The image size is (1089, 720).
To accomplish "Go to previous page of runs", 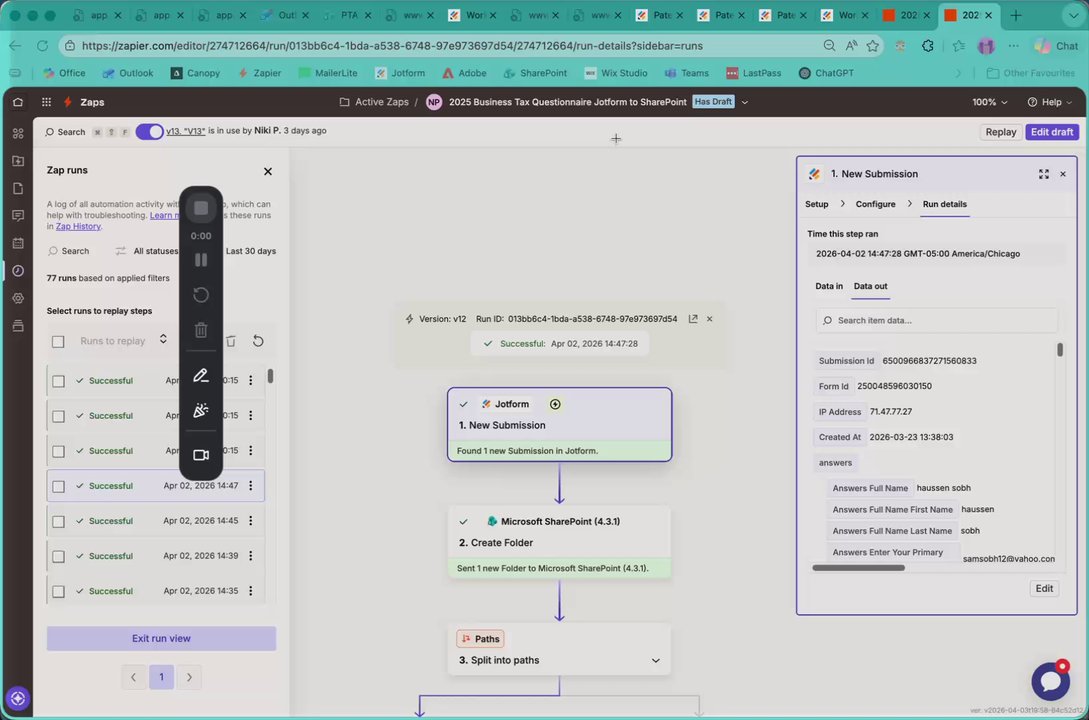I will point(133,677).
